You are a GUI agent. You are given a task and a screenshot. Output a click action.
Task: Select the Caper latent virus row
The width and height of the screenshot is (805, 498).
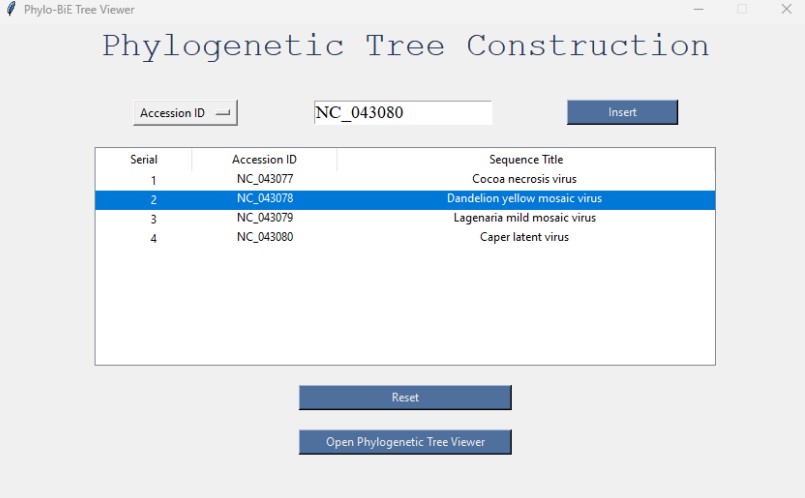[405, 238]
